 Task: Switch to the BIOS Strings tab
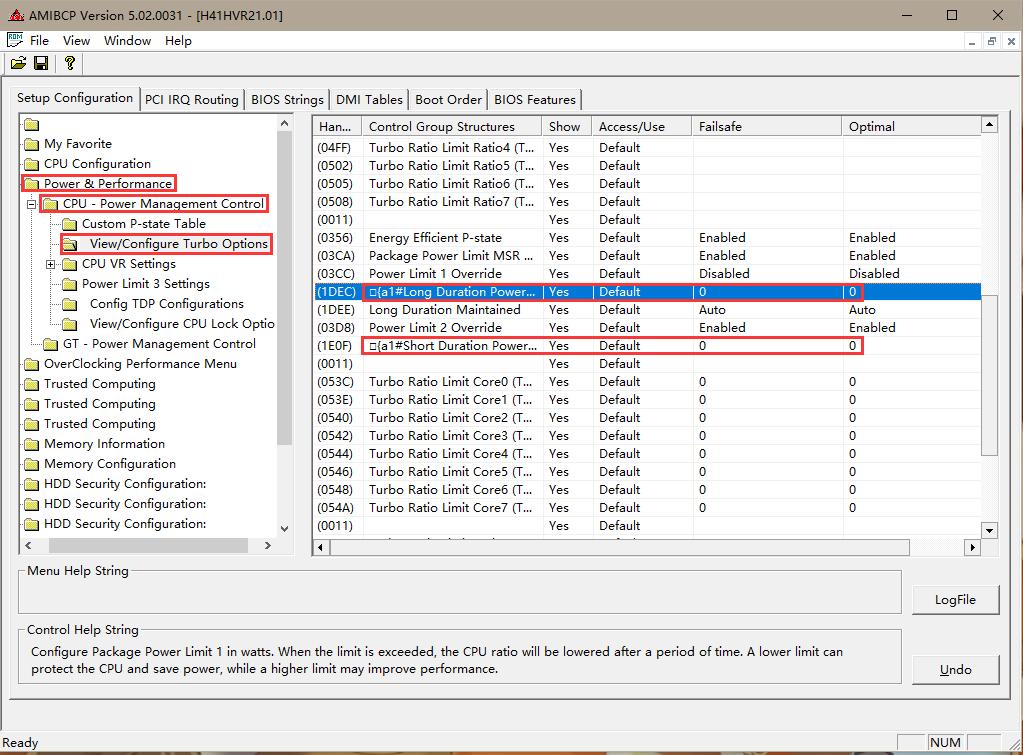287,99
